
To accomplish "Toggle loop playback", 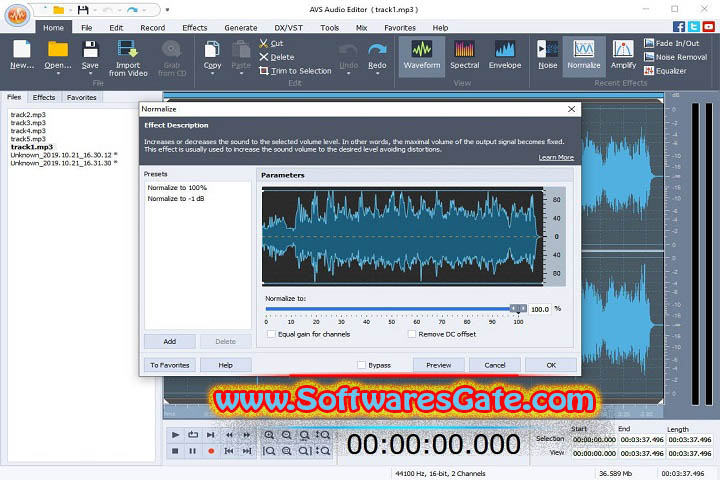I will 193,435.
